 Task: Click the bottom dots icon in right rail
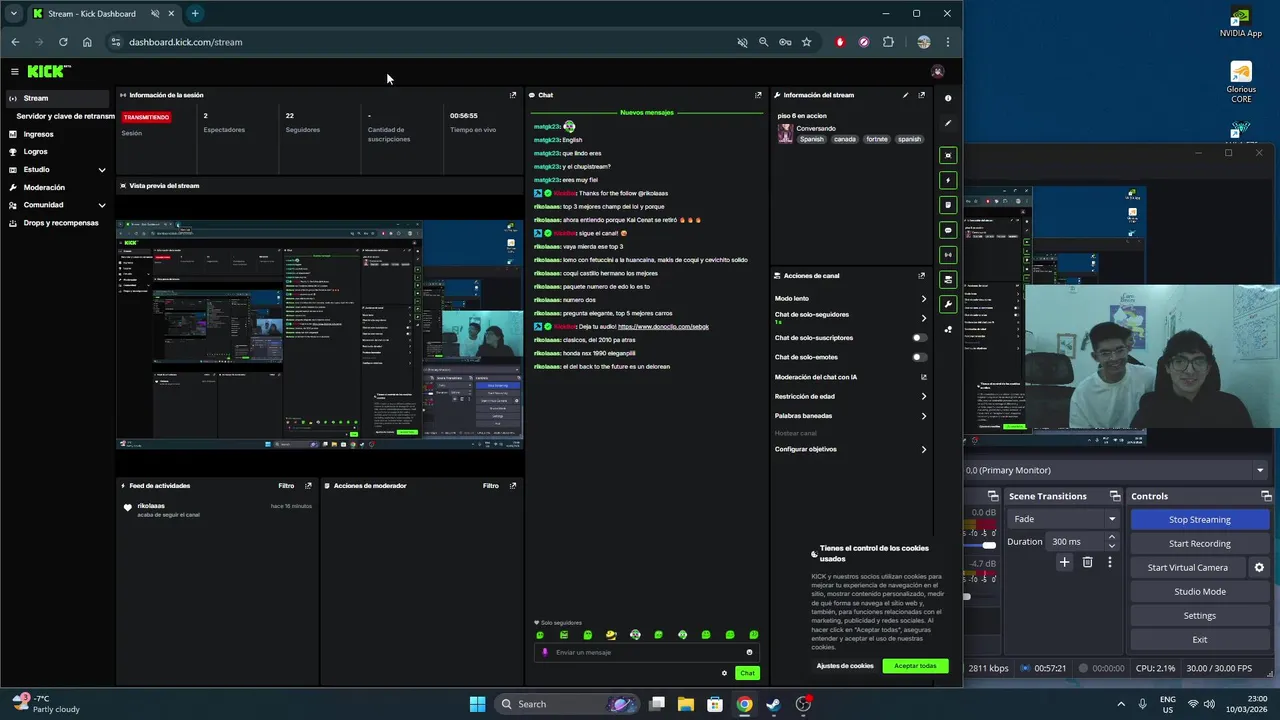pyautogui.click(x=948, y=329)
